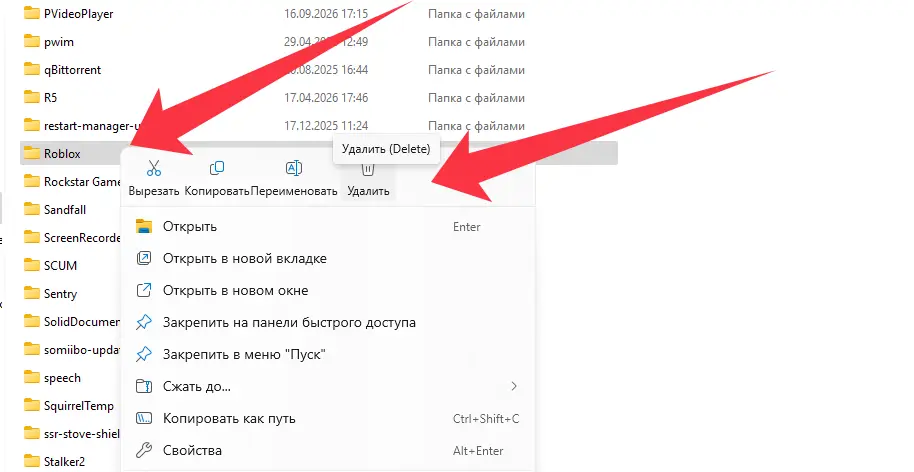Viewport: 914px width, 472px height.
Task: Click the open-in-new-window icon
Action: pyautogui.click(x=144, y=290)
